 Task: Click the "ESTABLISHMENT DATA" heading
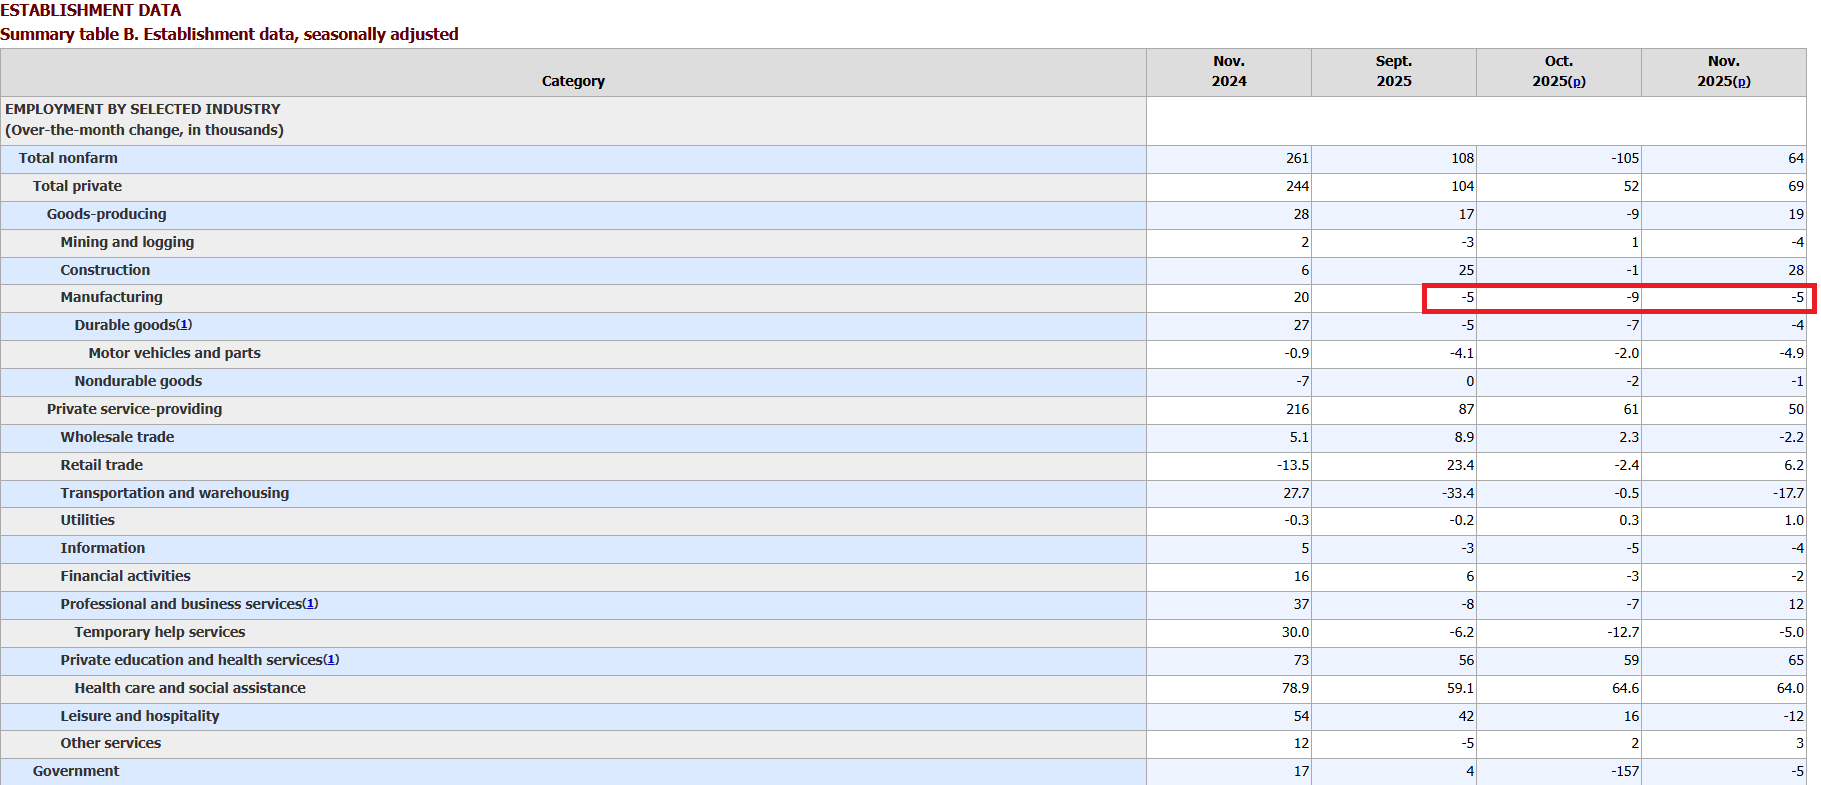91,11
